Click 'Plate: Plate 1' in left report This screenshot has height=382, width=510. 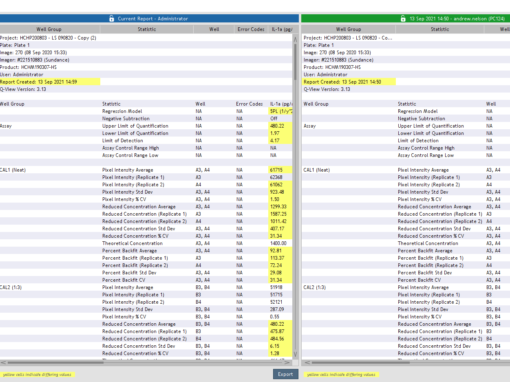coord(15,45)
